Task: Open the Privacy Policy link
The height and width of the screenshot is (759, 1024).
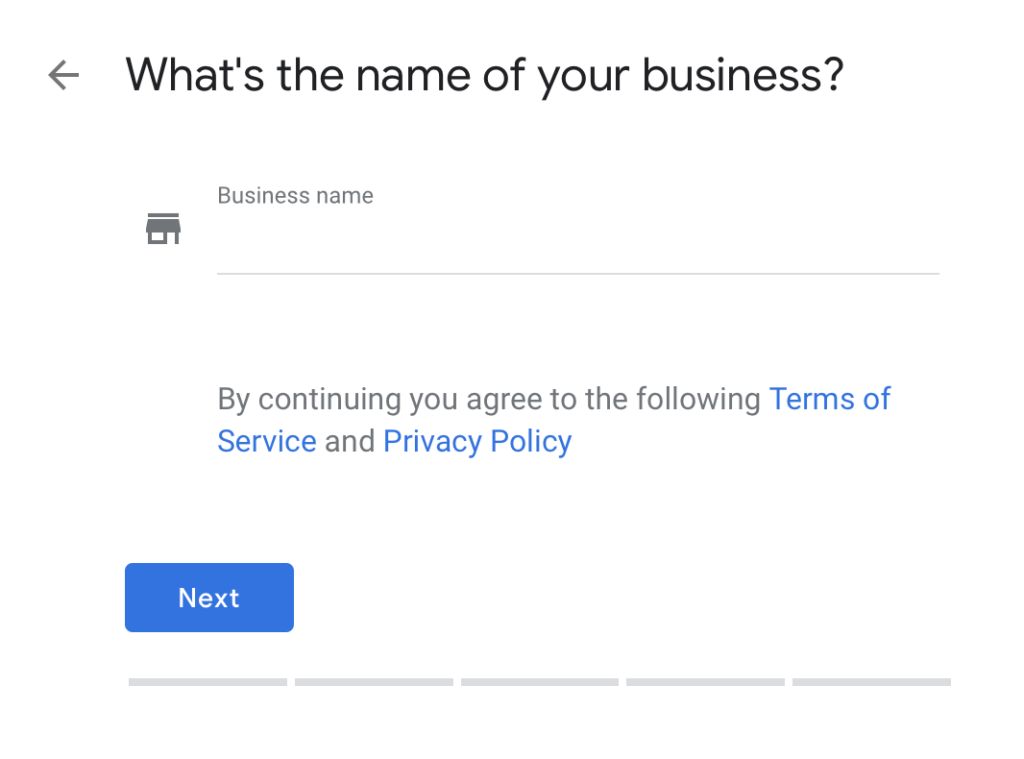Action: tap(477, 441)
